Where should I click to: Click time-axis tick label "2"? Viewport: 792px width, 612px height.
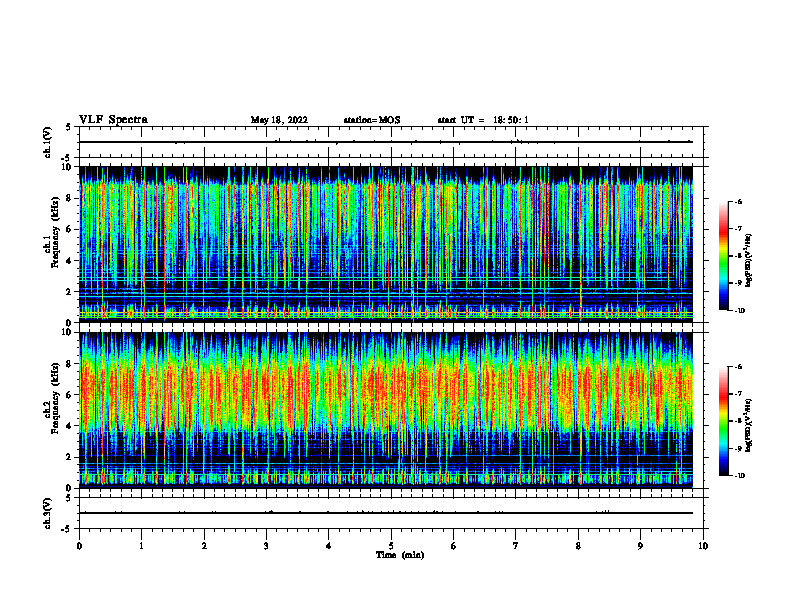tap(204, 546)
